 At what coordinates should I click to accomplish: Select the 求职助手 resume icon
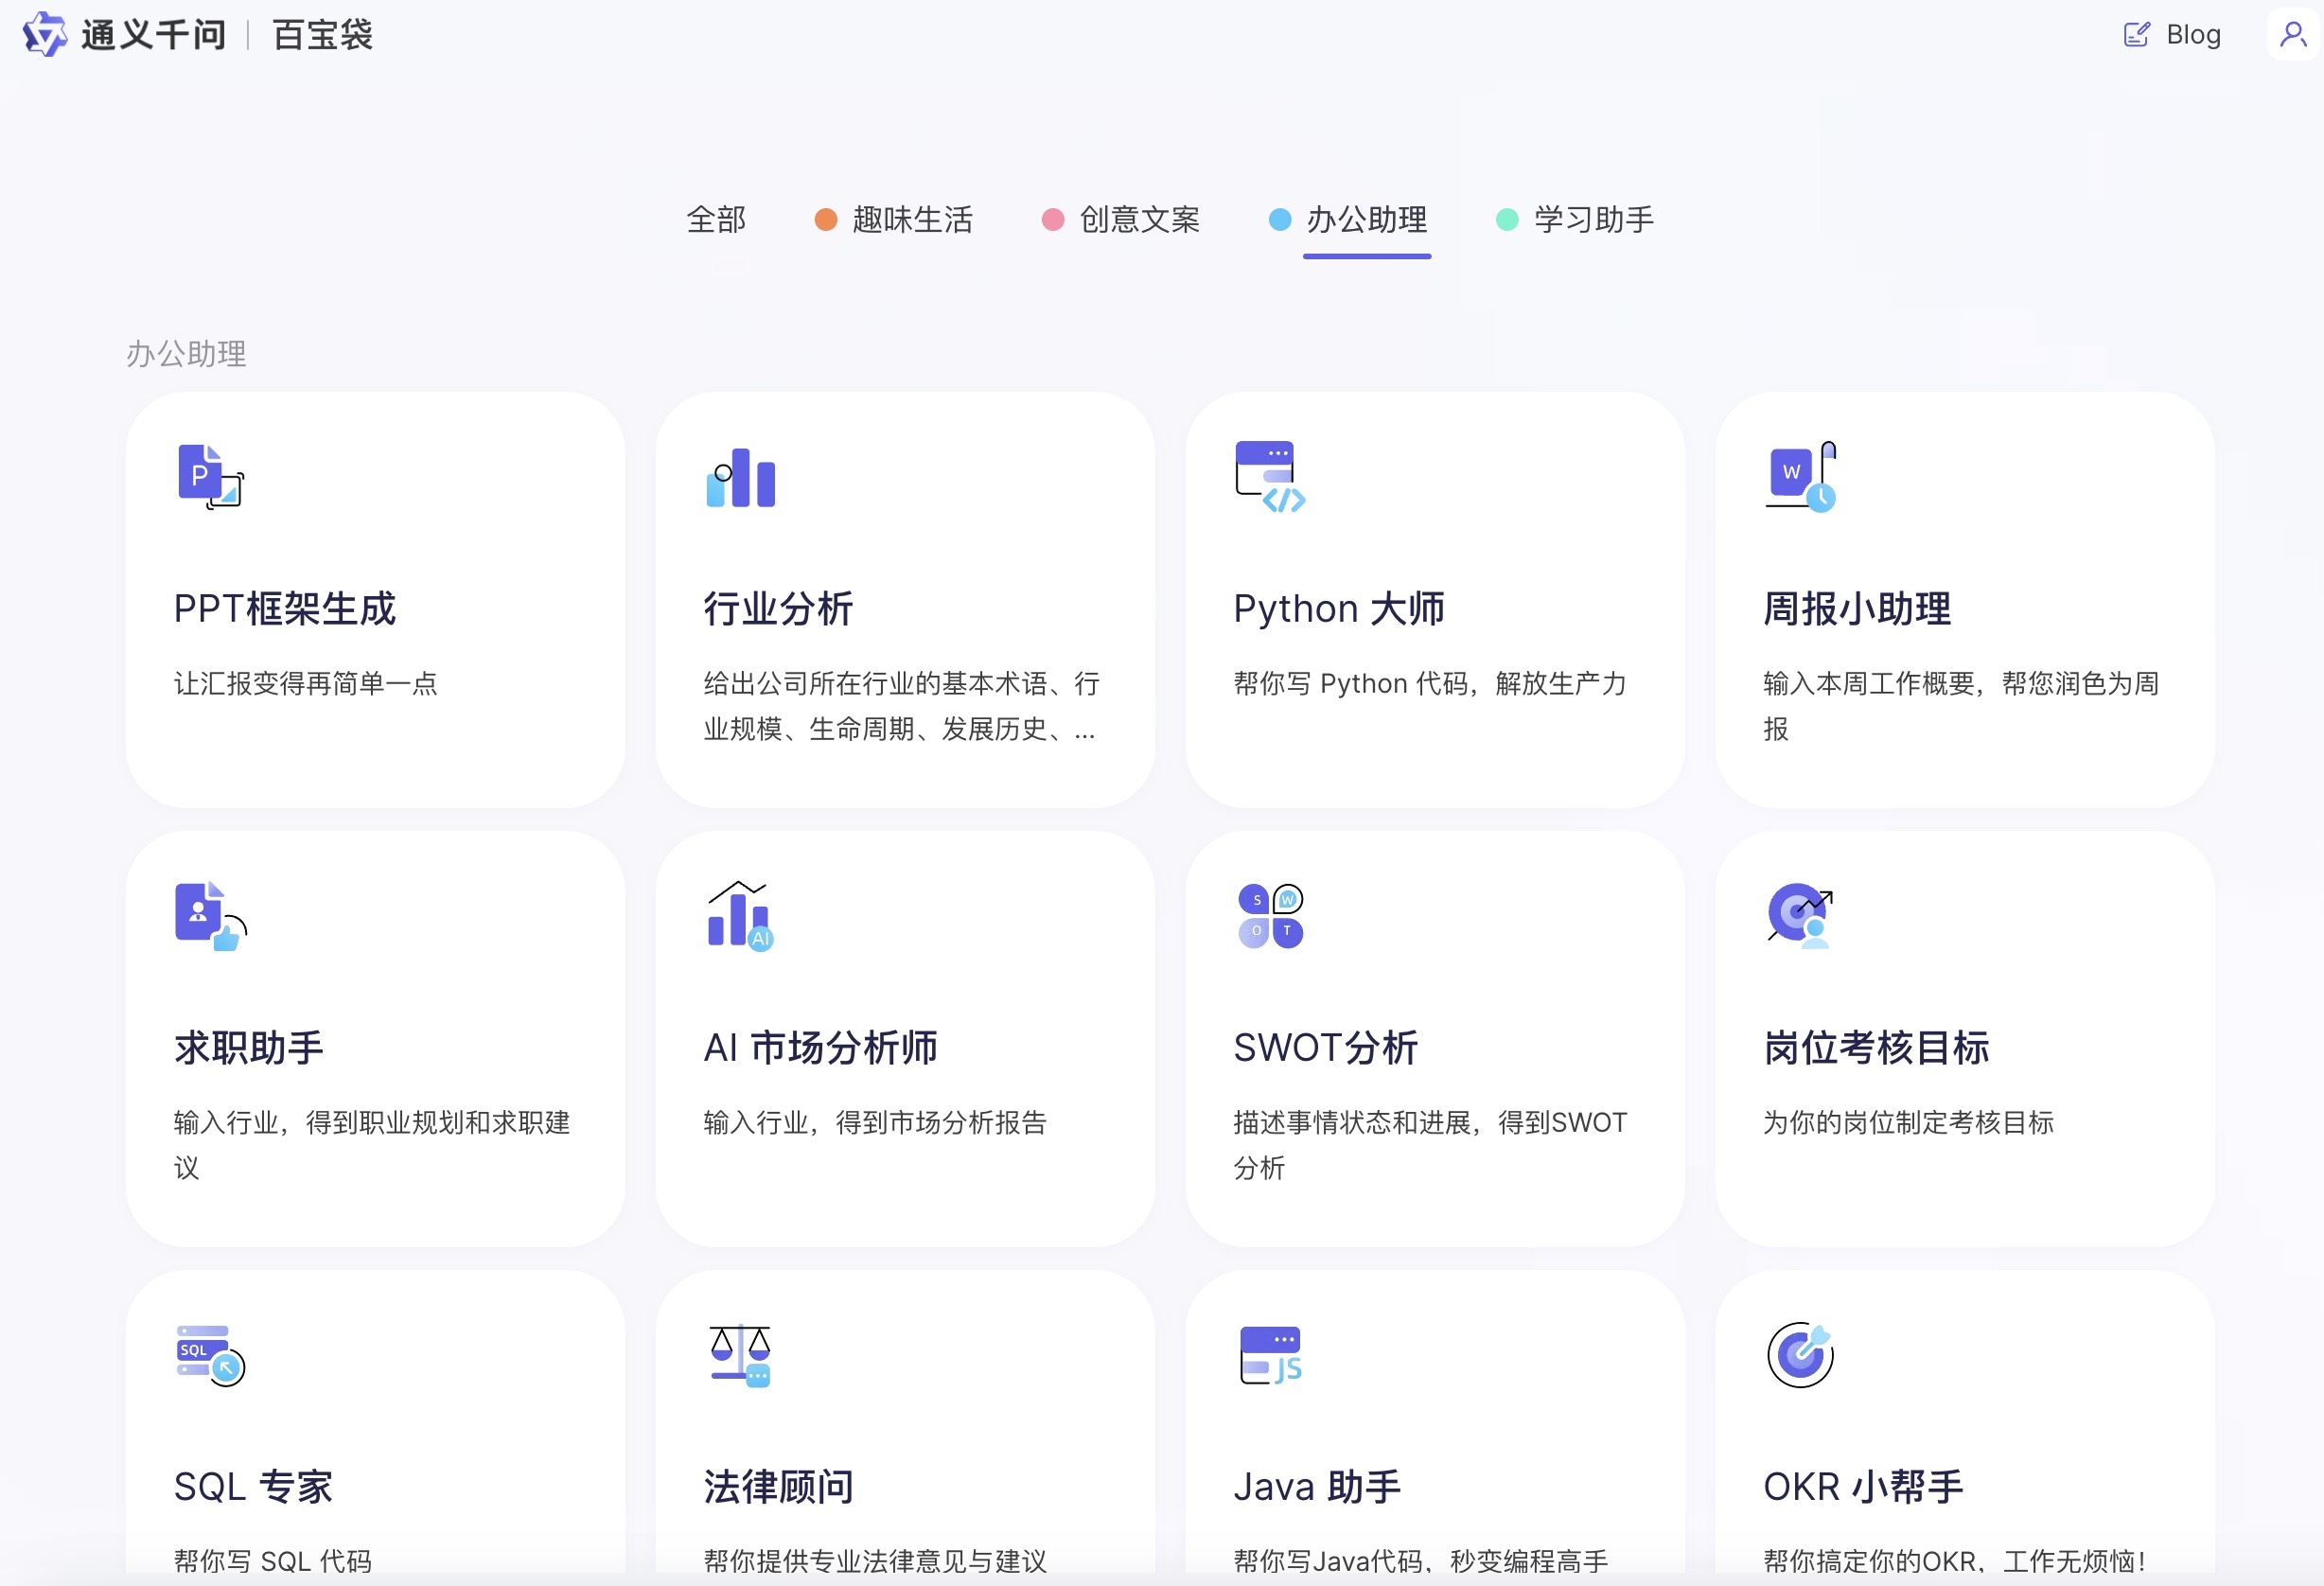(207, 915)
